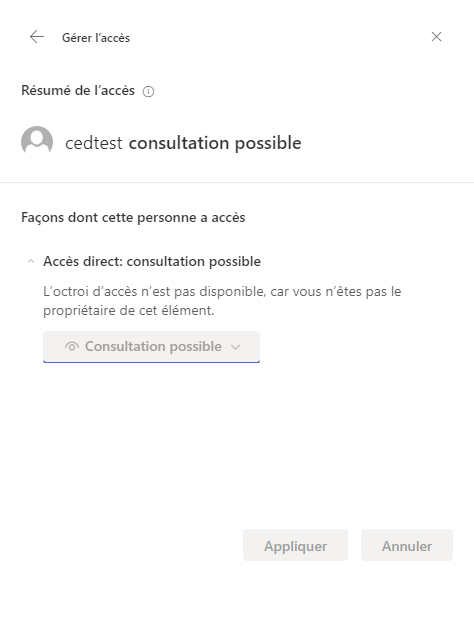This screenshot has height=644, width=474.
Task: Open the Consultation possible permission dropdown
Action: click(152, 347)
